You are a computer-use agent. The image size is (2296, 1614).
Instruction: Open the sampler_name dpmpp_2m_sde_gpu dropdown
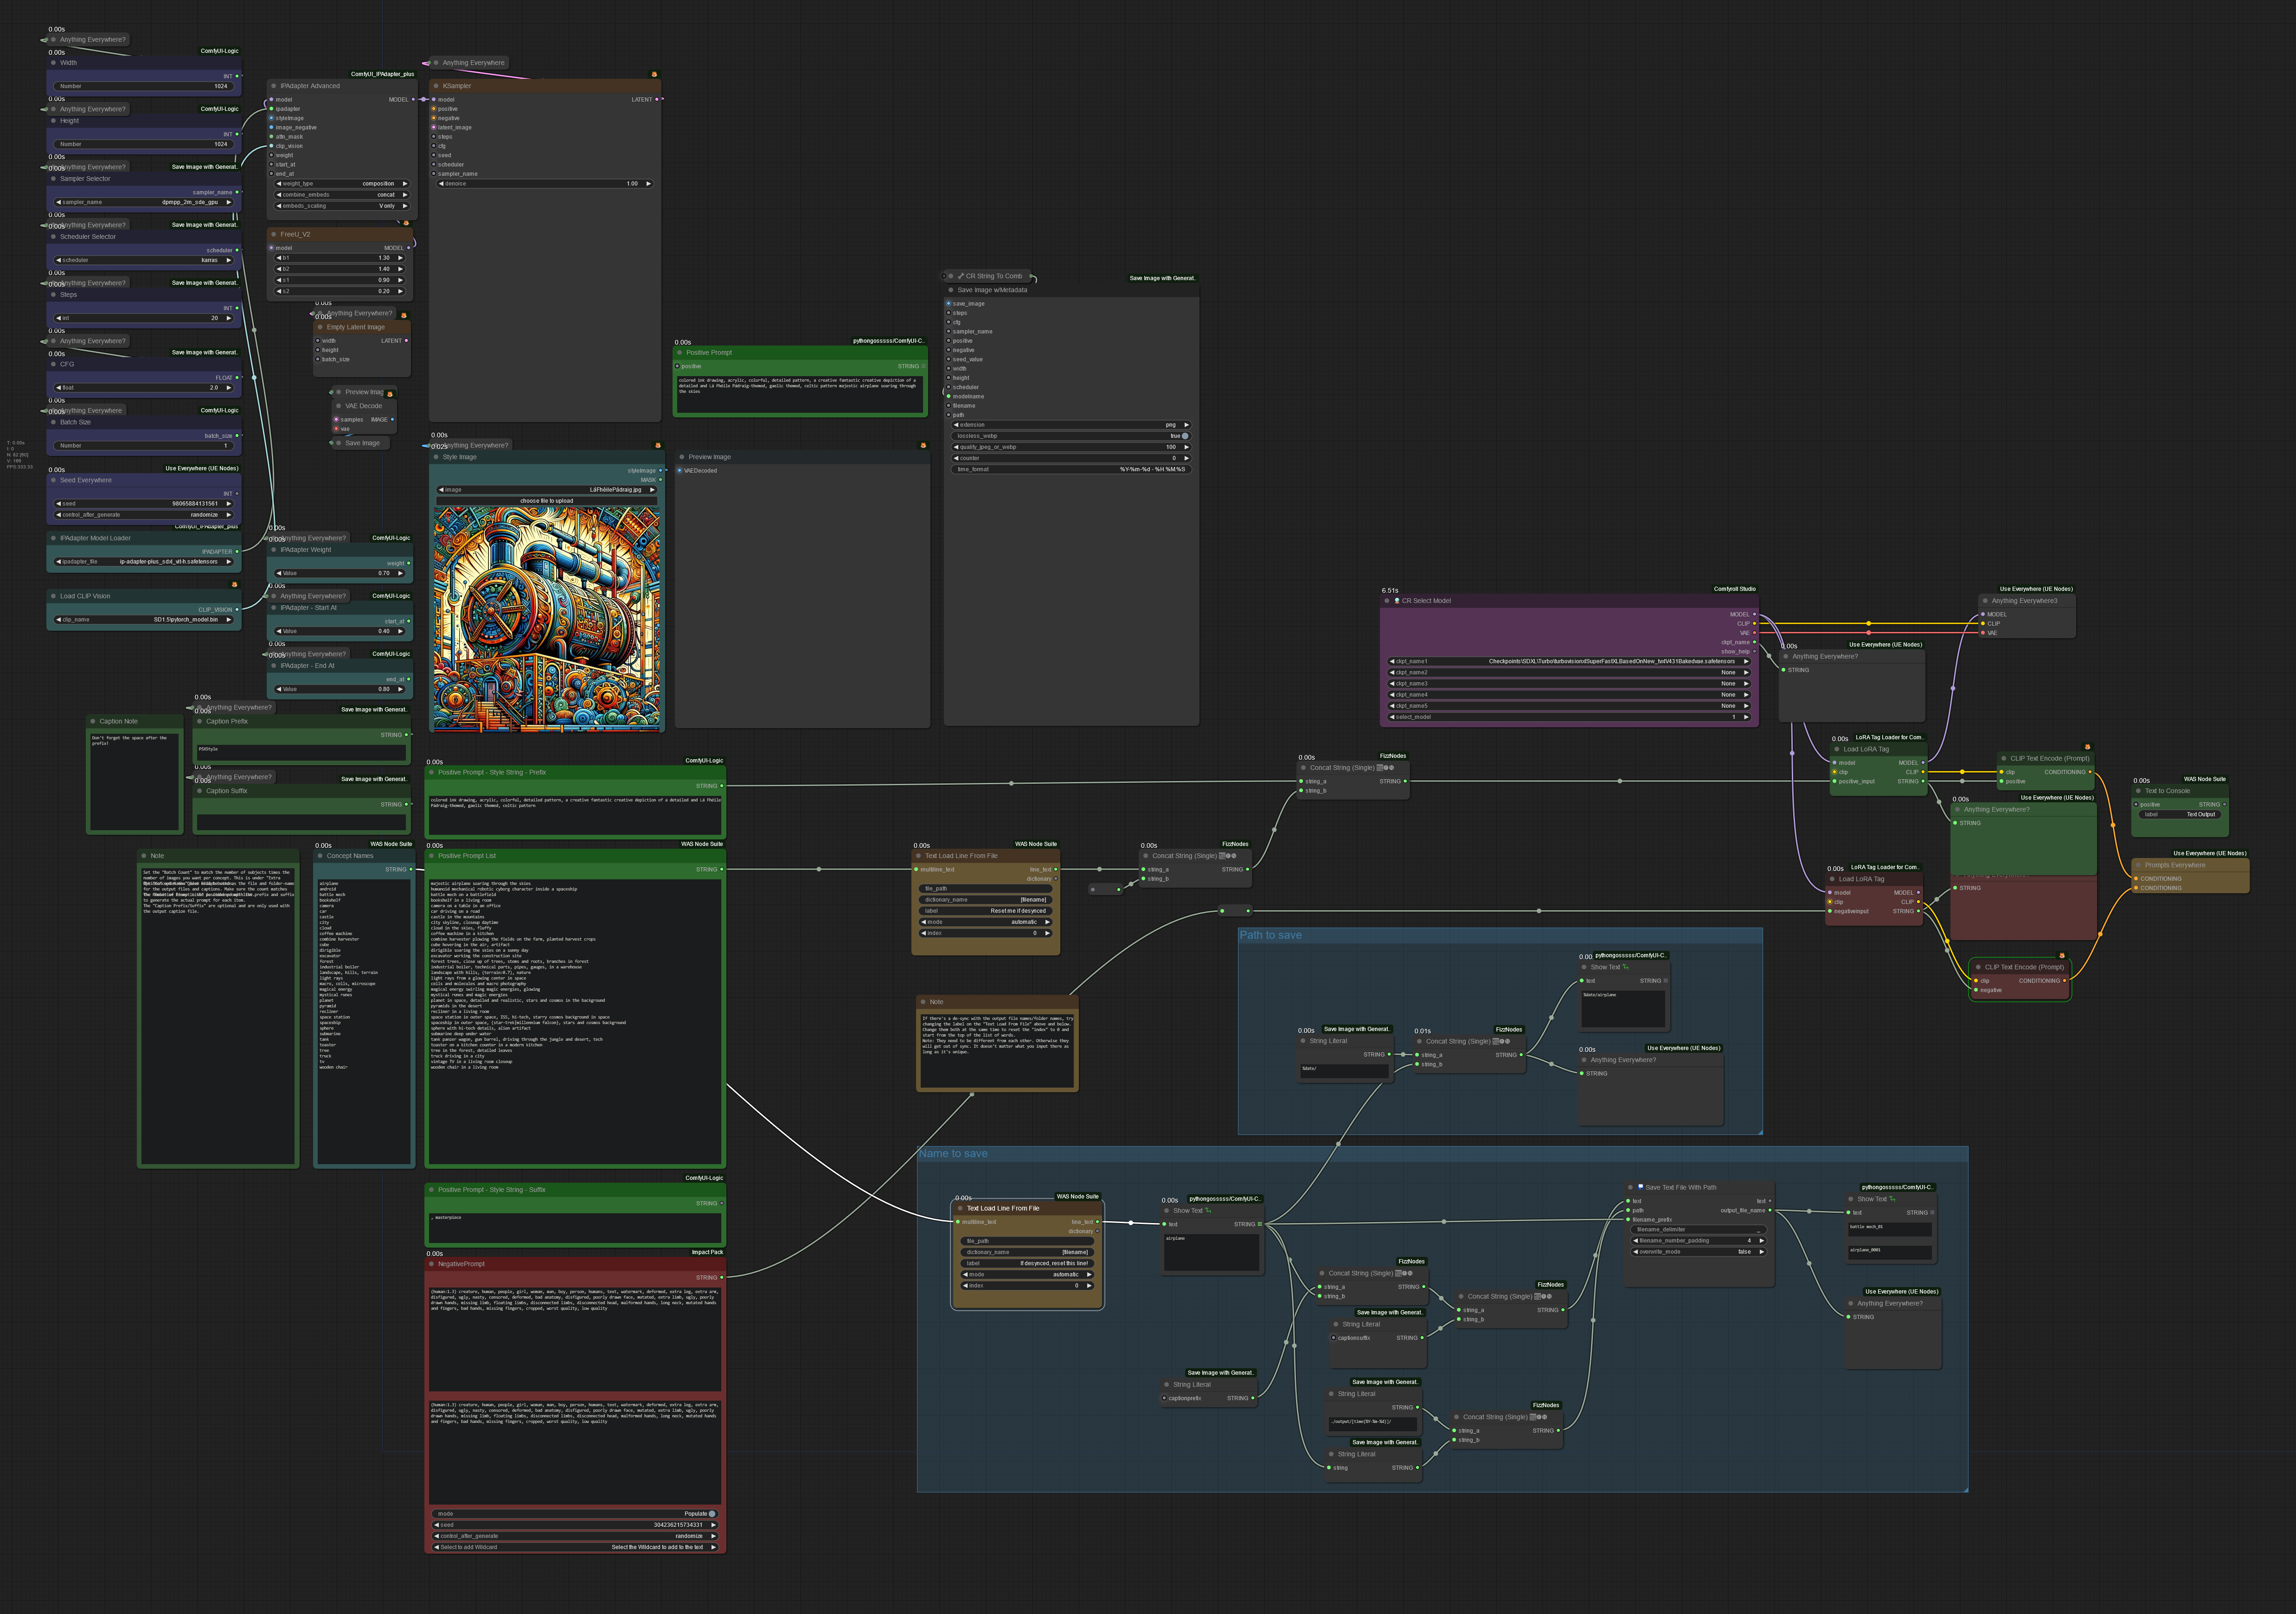(144, 202)
